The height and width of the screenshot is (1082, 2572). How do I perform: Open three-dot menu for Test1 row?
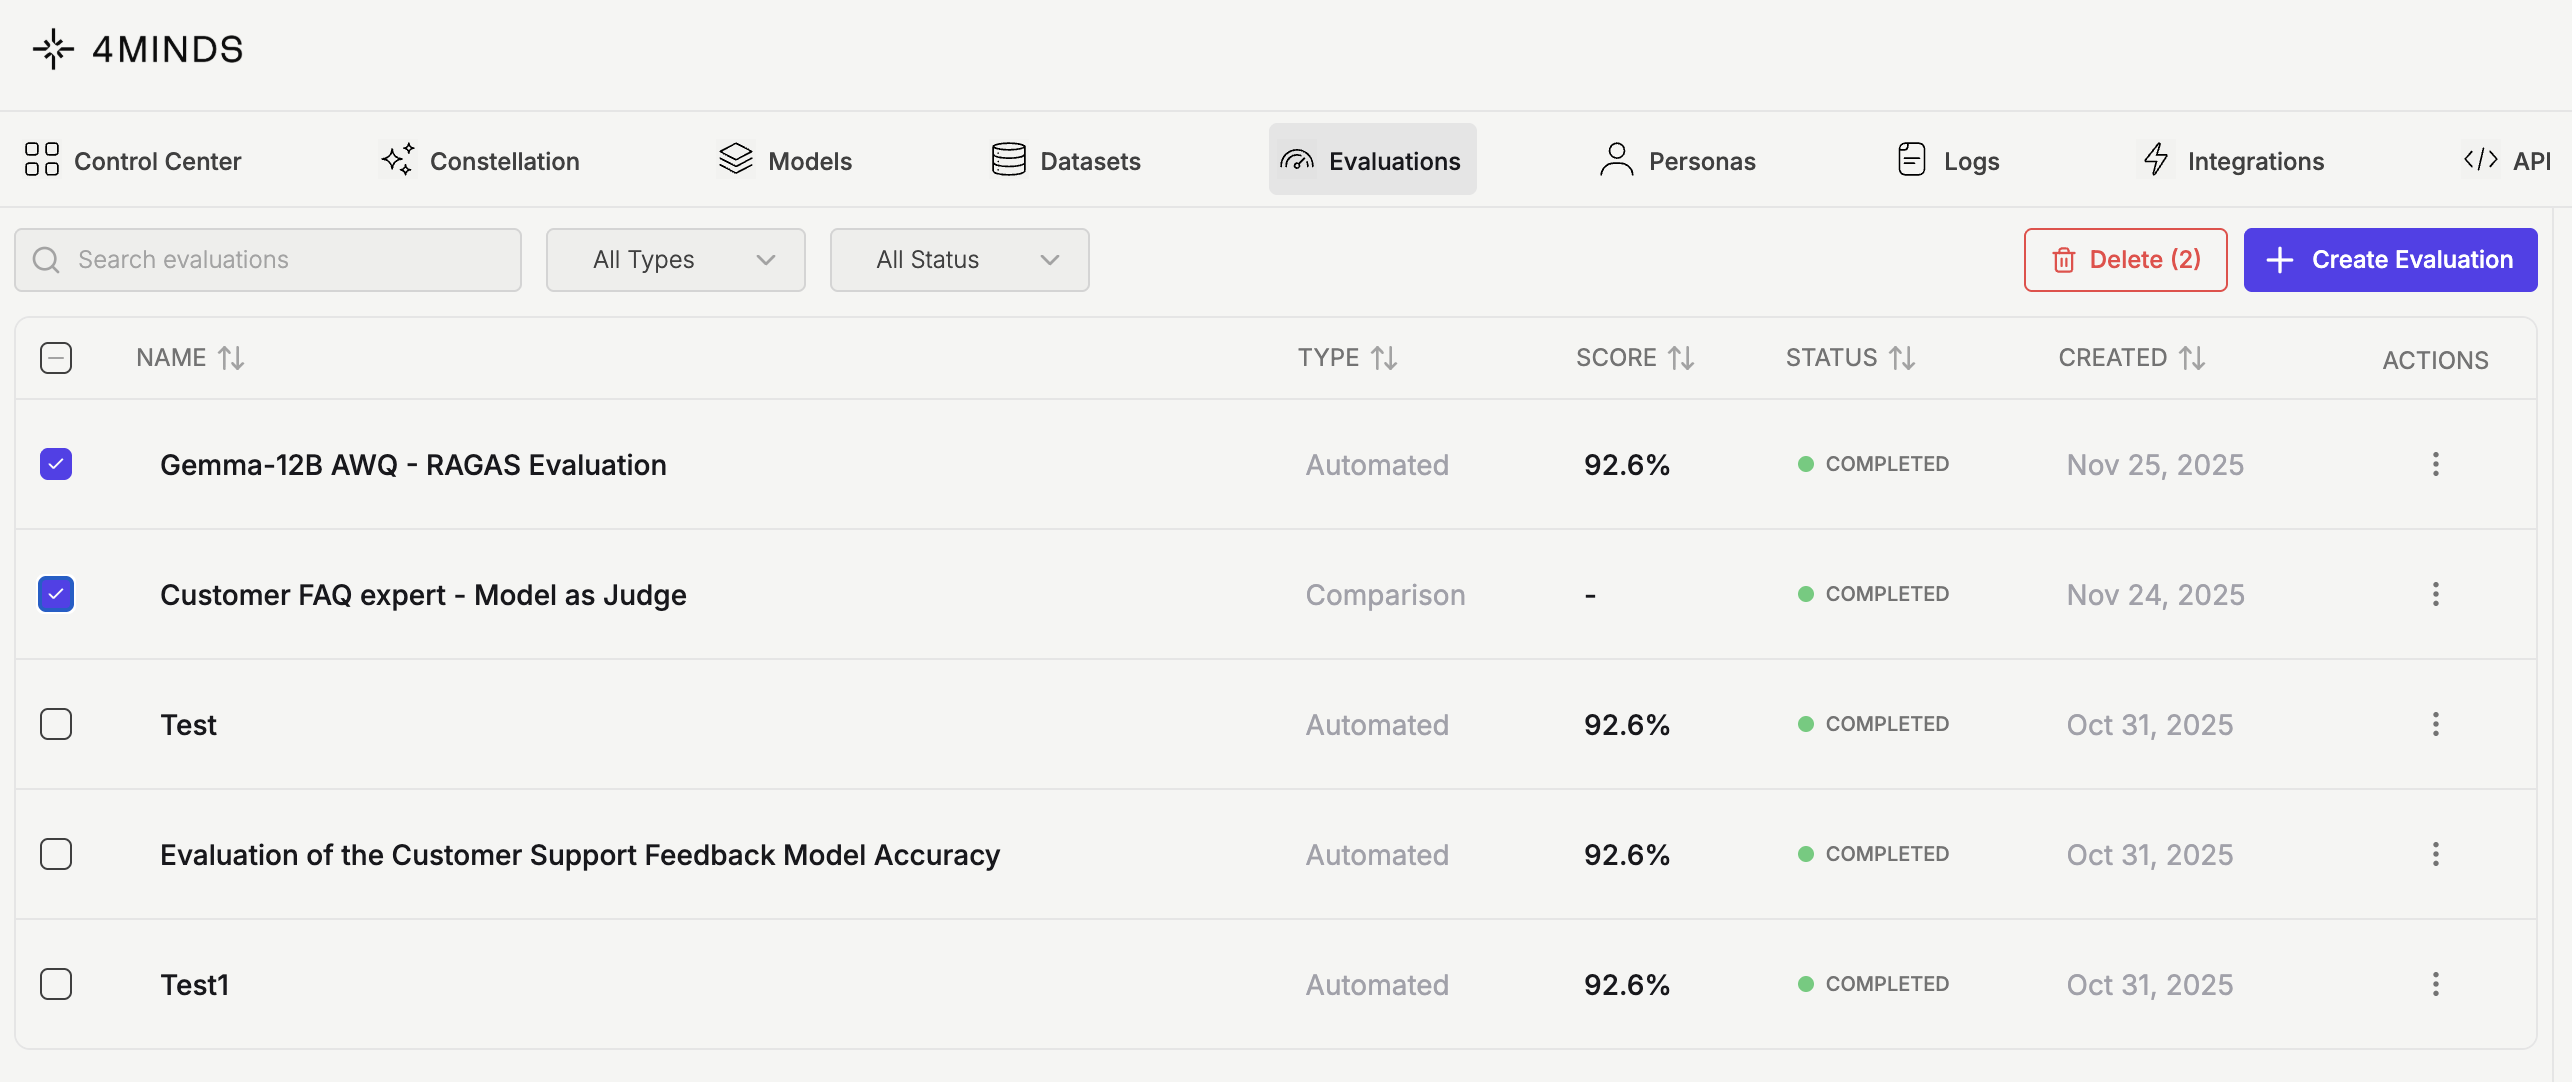coord(2435,984)
